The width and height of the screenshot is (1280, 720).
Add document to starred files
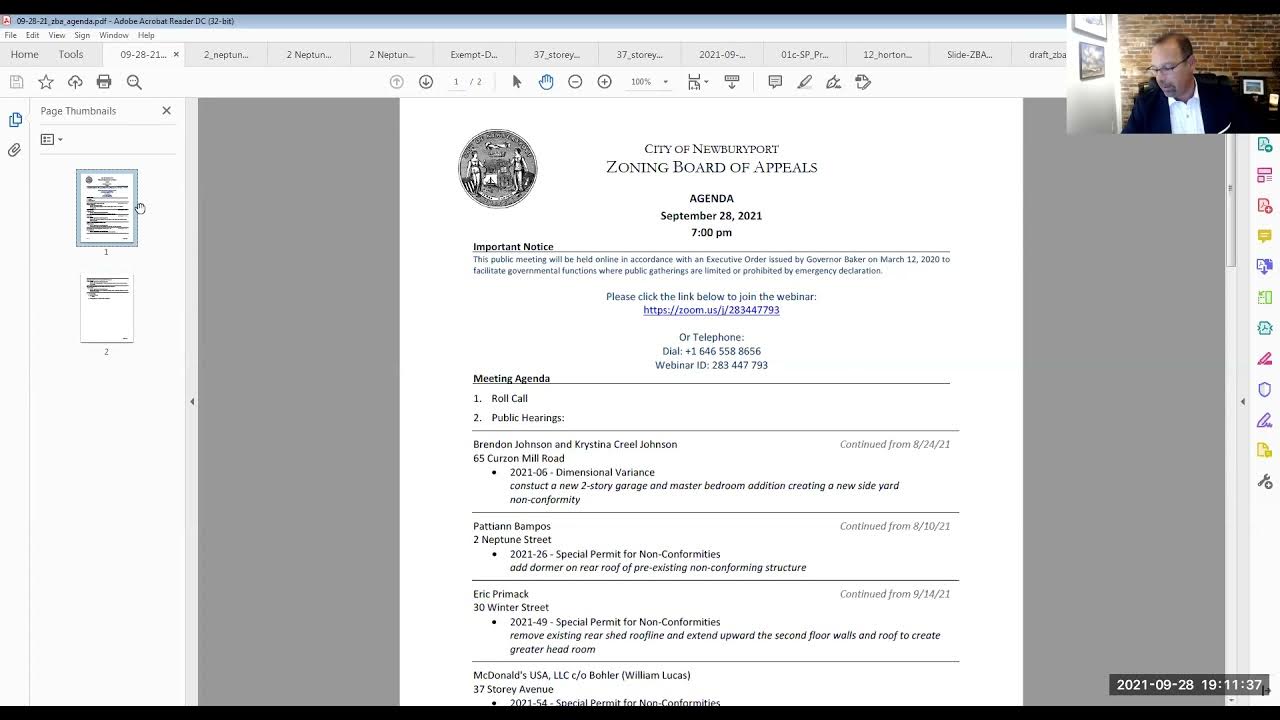[45, 82]
